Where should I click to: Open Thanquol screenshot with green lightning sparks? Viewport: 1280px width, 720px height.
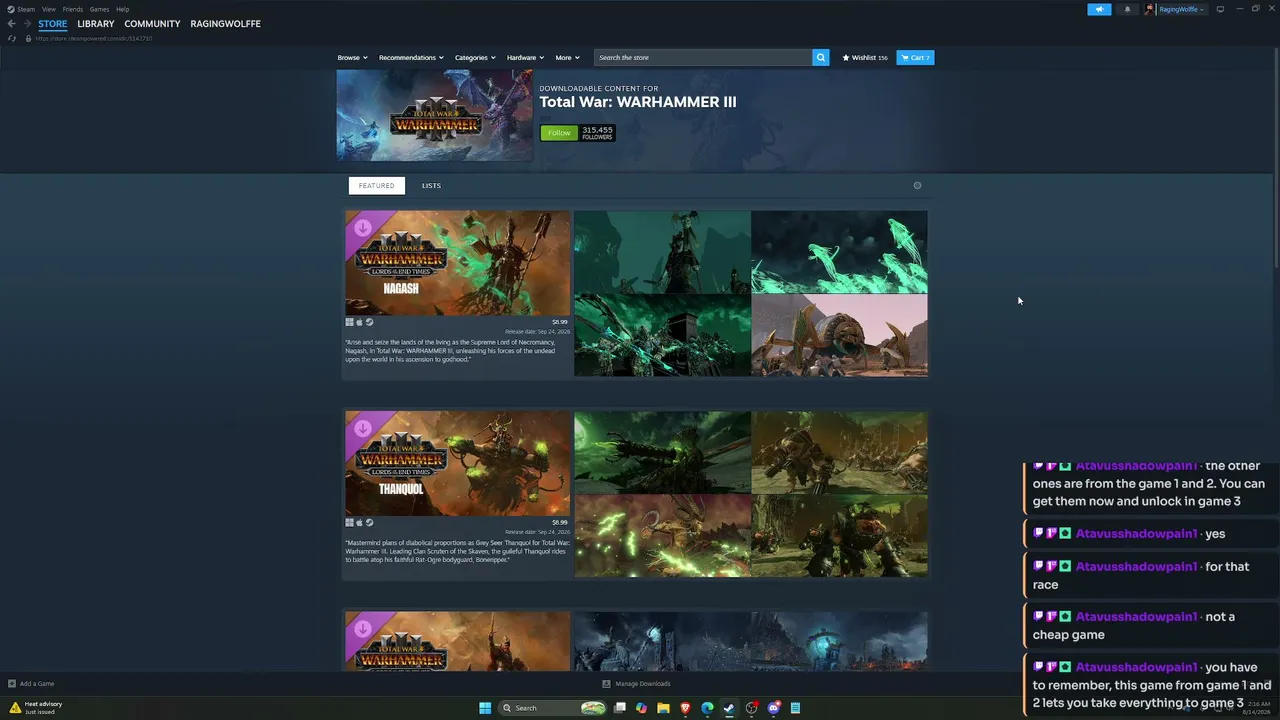[x=662, y=536]
